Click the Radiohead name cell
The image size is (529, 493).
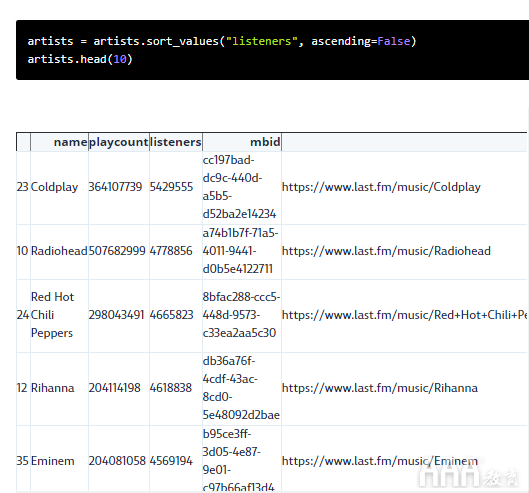[x=59, y=251]
